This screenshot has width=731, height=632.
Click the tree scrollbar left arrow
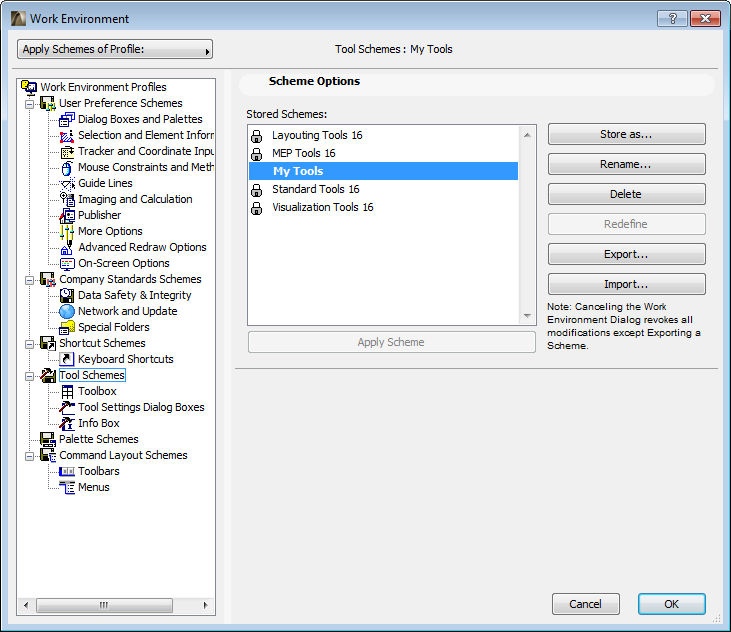(26, 605)
